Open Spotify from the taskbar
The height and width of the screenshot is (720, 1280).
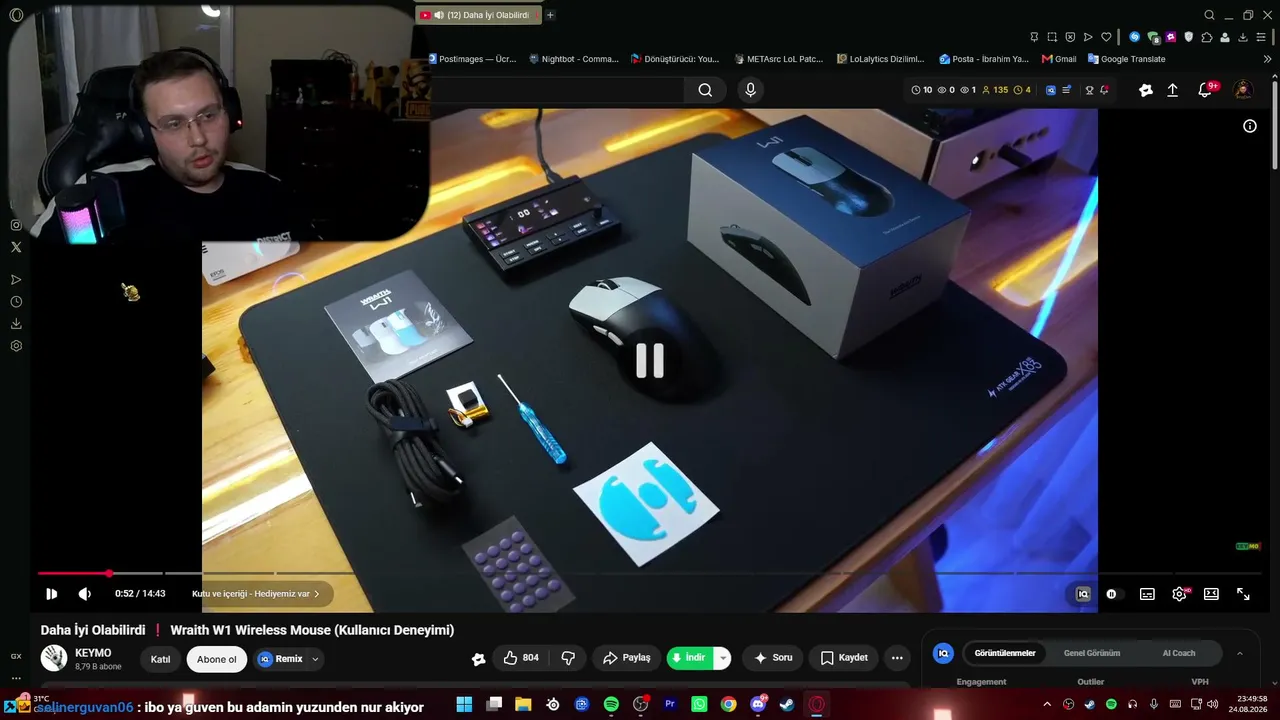(611, 704)
